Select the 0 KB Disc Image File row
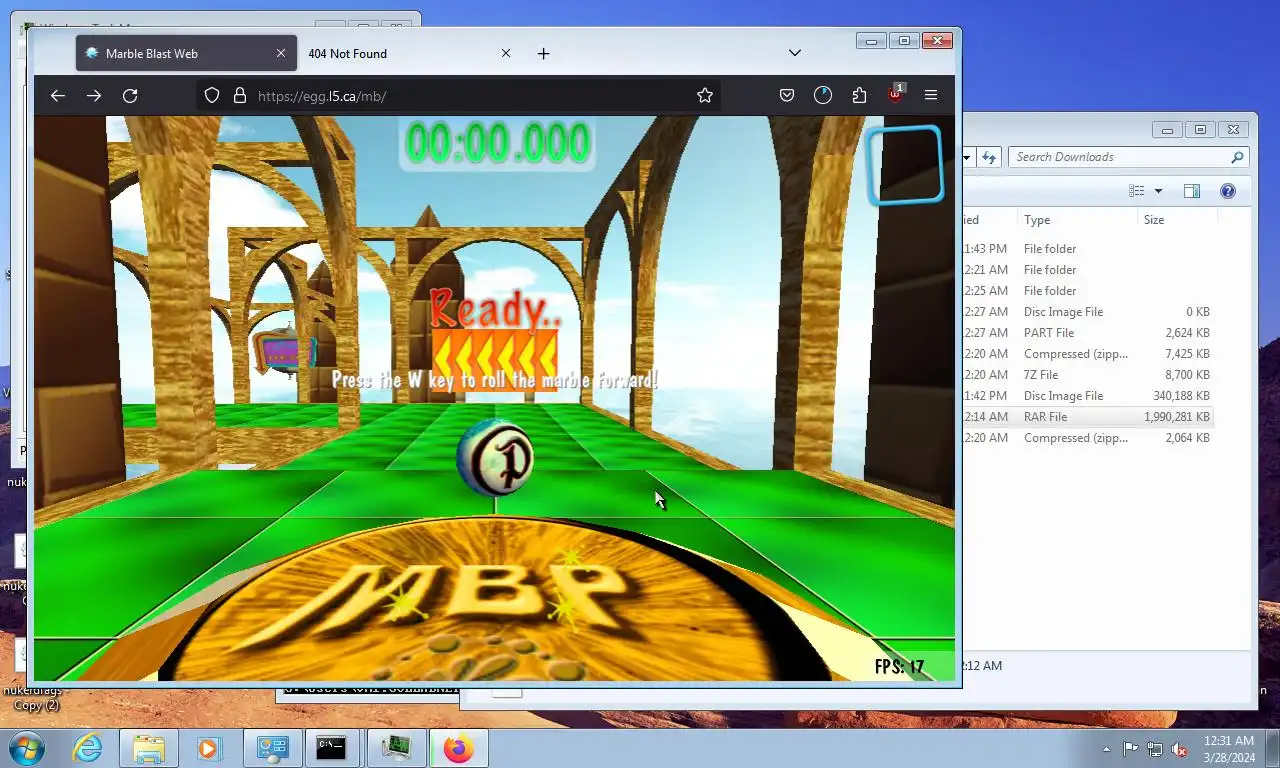 [1088, 312]
